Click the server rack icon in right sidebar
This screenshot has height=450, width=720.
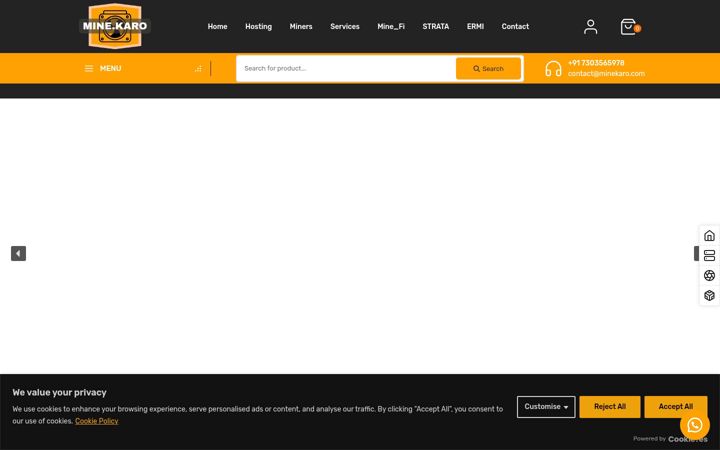point(709,255)
